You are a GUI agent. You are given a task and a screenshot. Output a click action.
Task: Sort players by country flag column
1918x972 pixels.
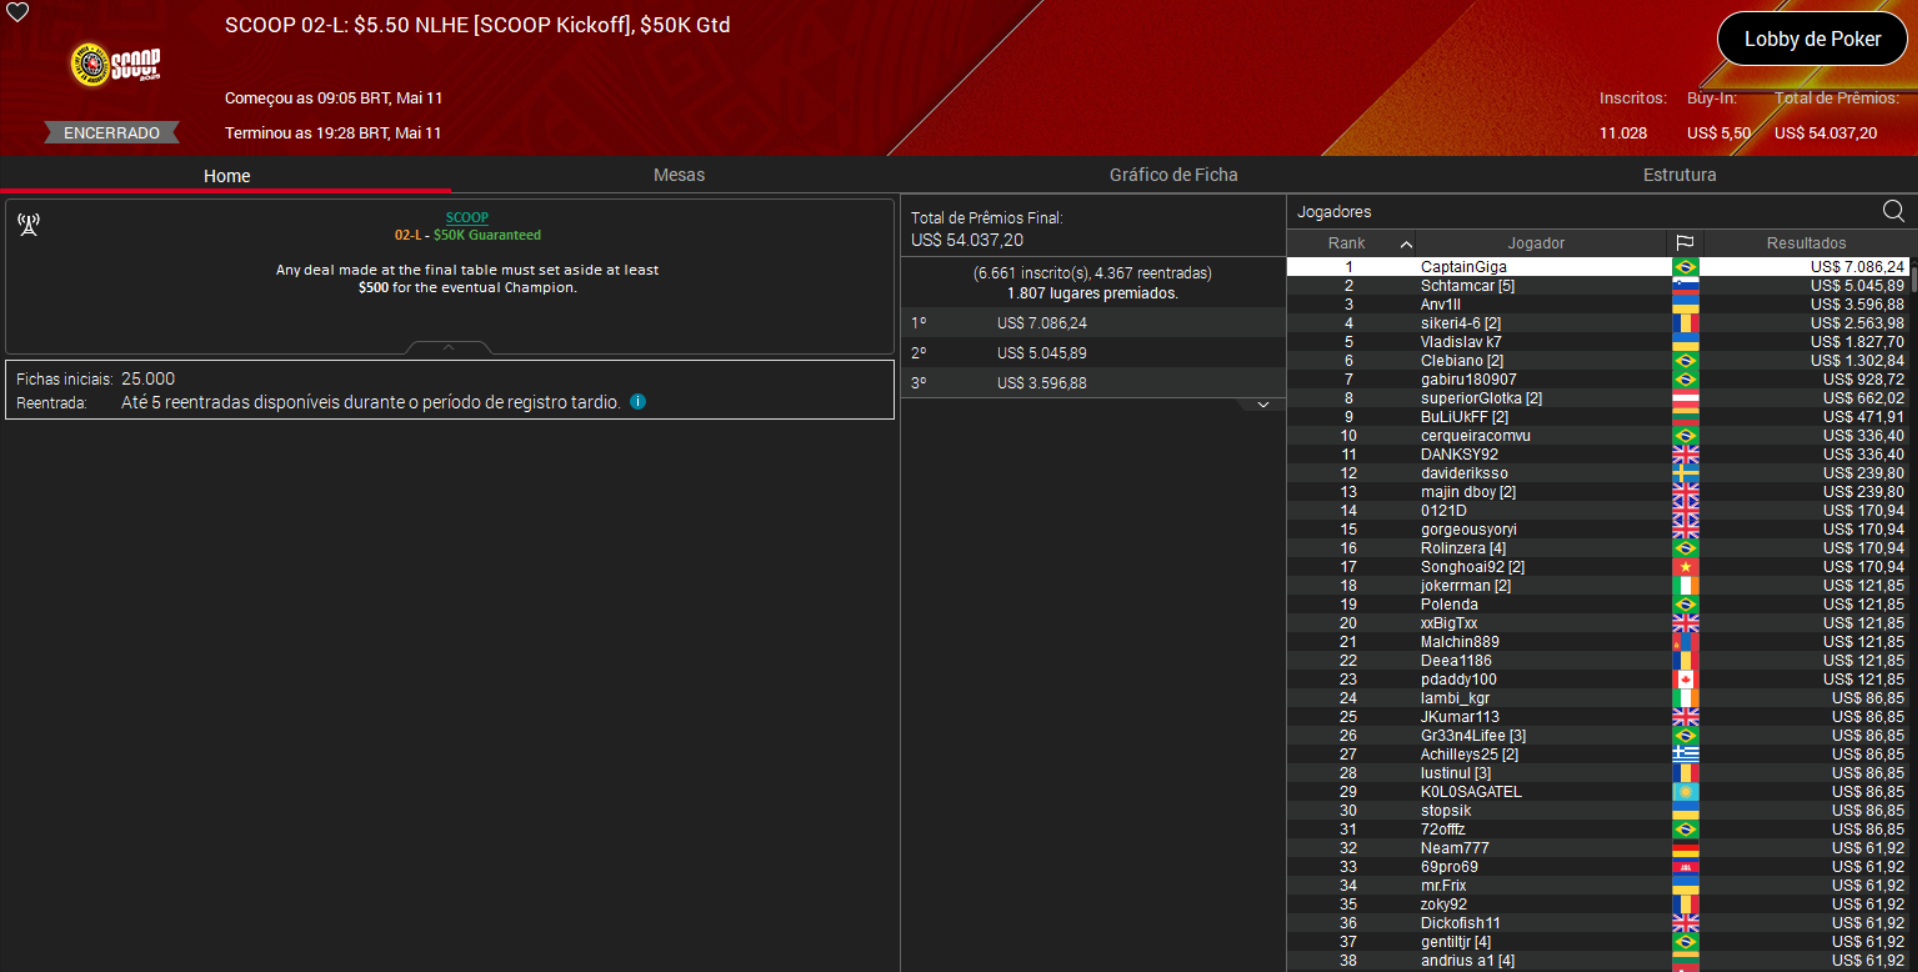[x=1685, y=243]
